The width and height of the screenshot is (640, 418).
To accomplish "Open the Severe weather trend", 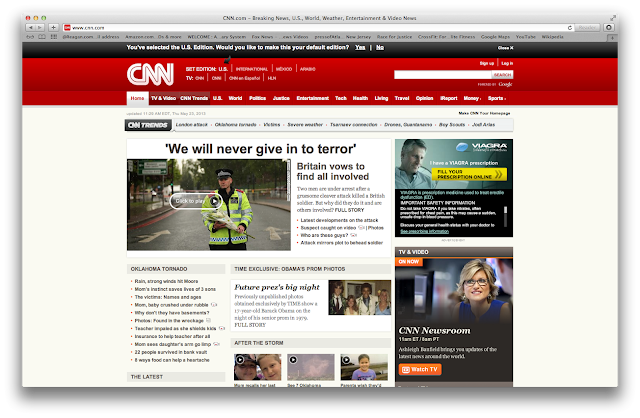I will 305,125.
